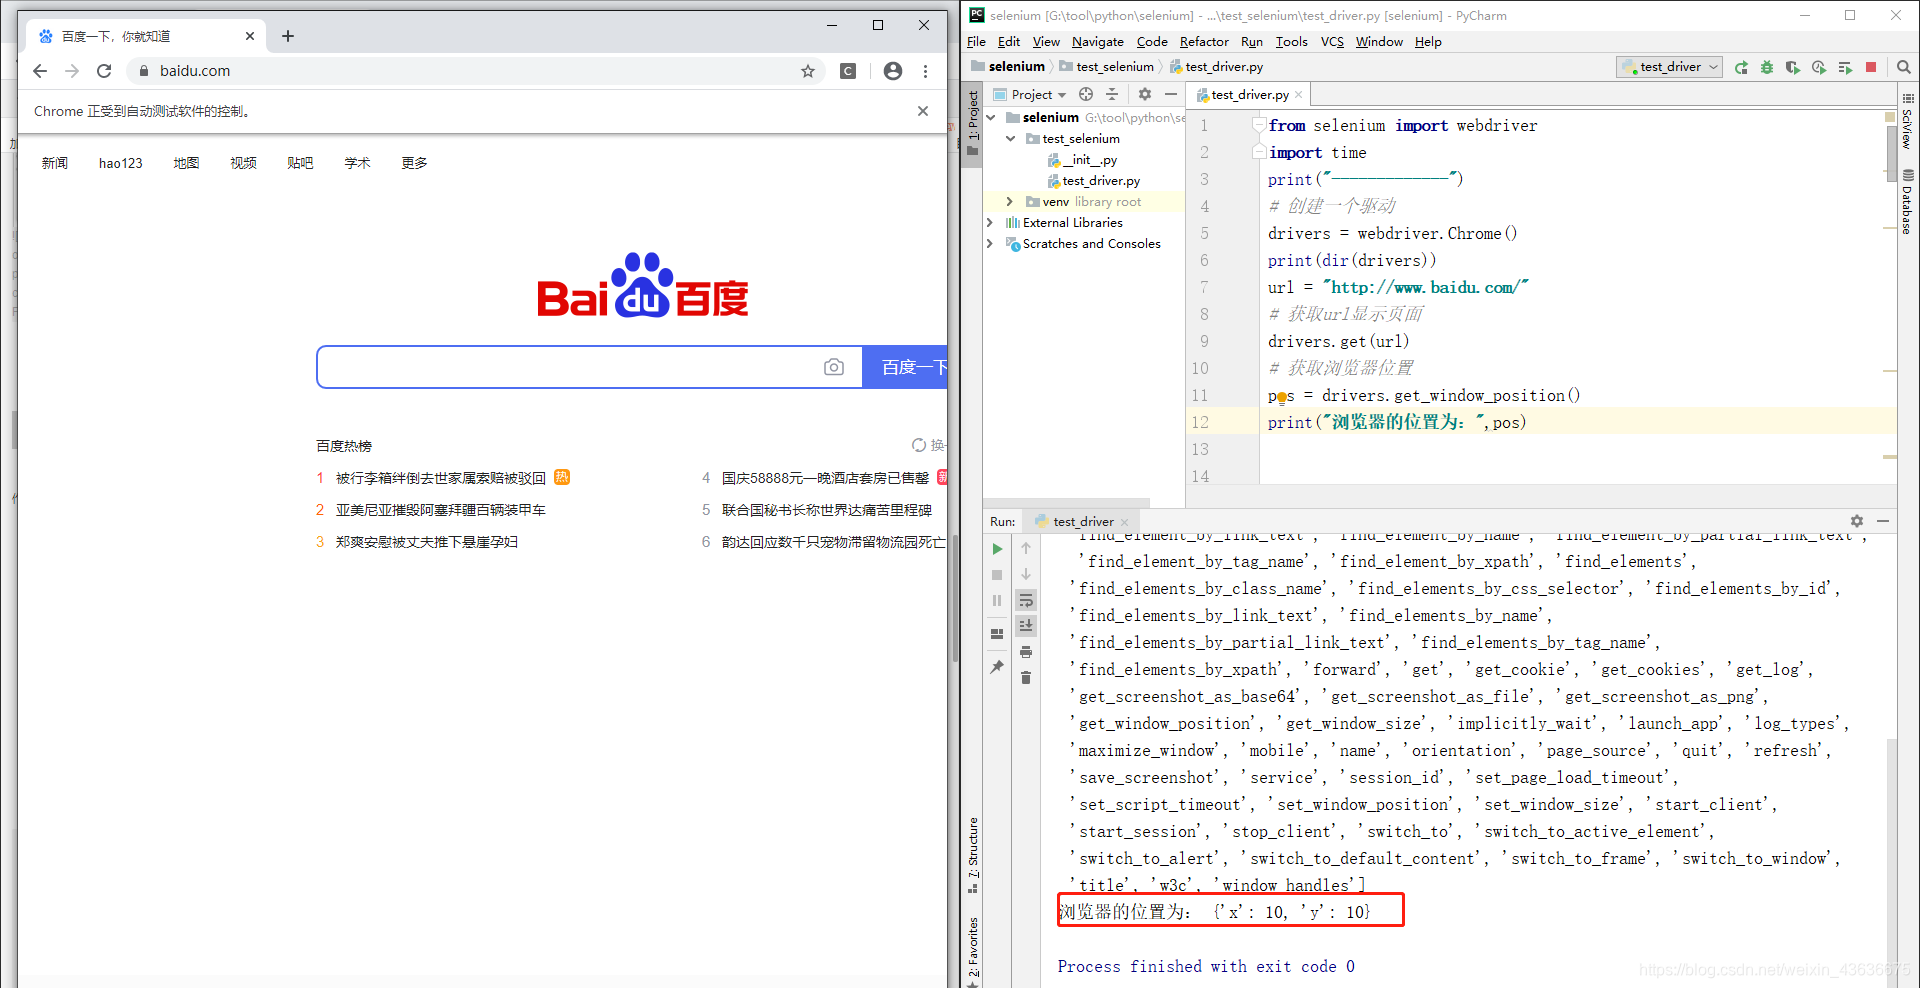Expand External Libraries in project tree

pyautogui.click(x=991, y=222)
